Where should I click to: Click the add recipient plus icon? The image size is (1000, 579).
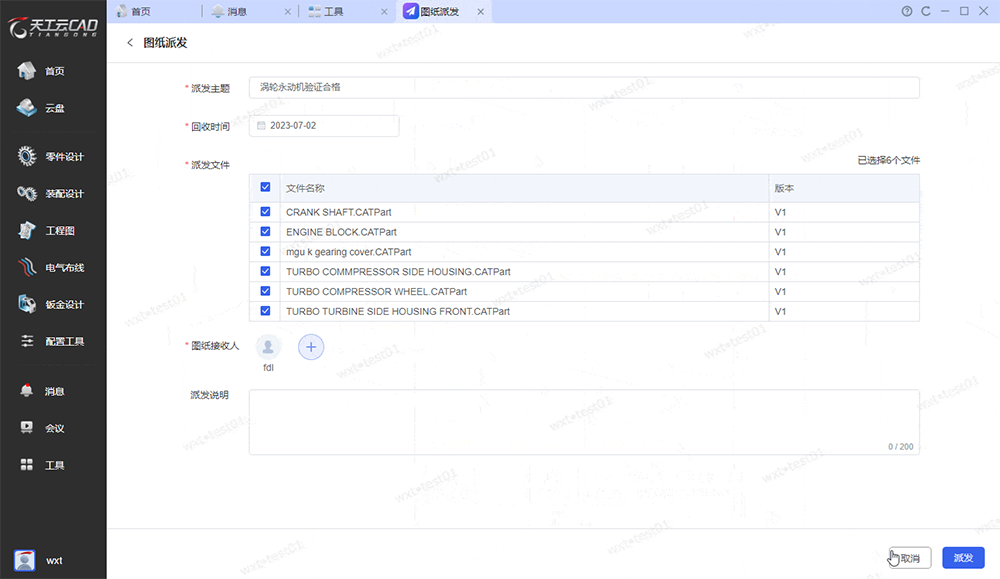311,347
